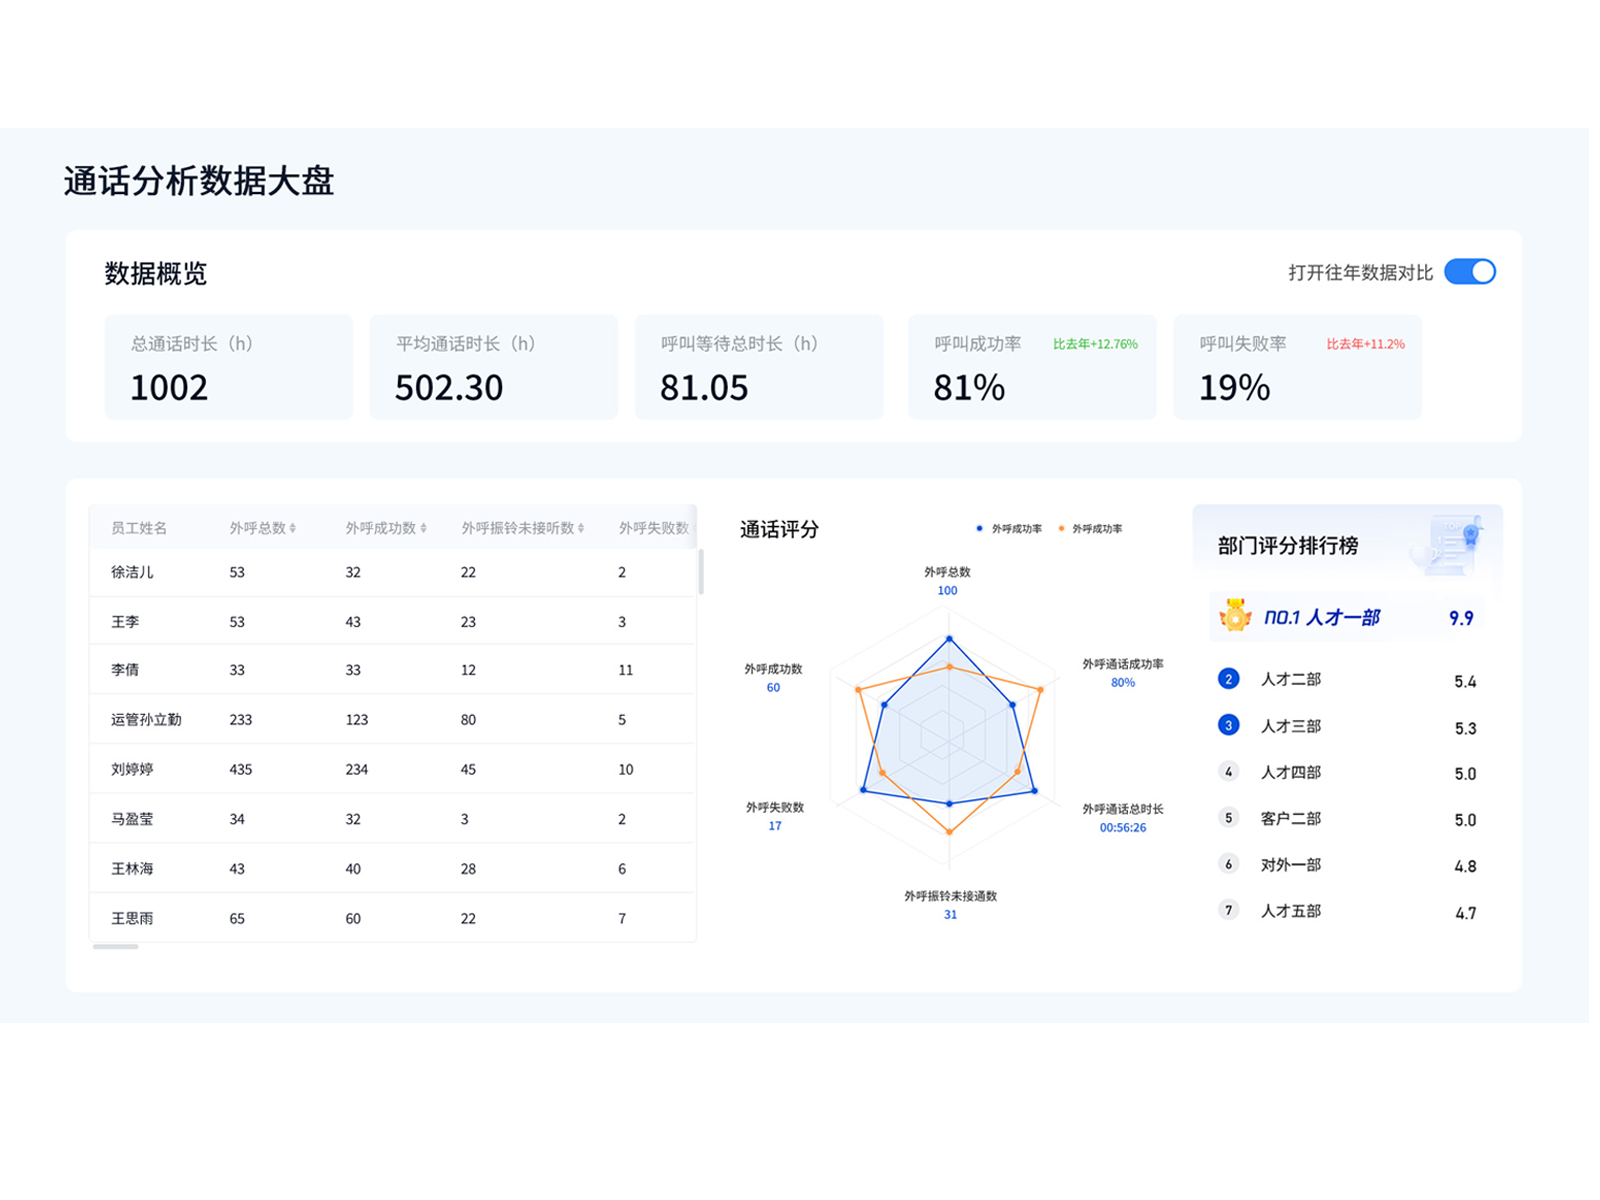The image size is (1600, 1200).
Task: Select employee name 徐洁儿 in the table
Action: click(x=132, y=572)
